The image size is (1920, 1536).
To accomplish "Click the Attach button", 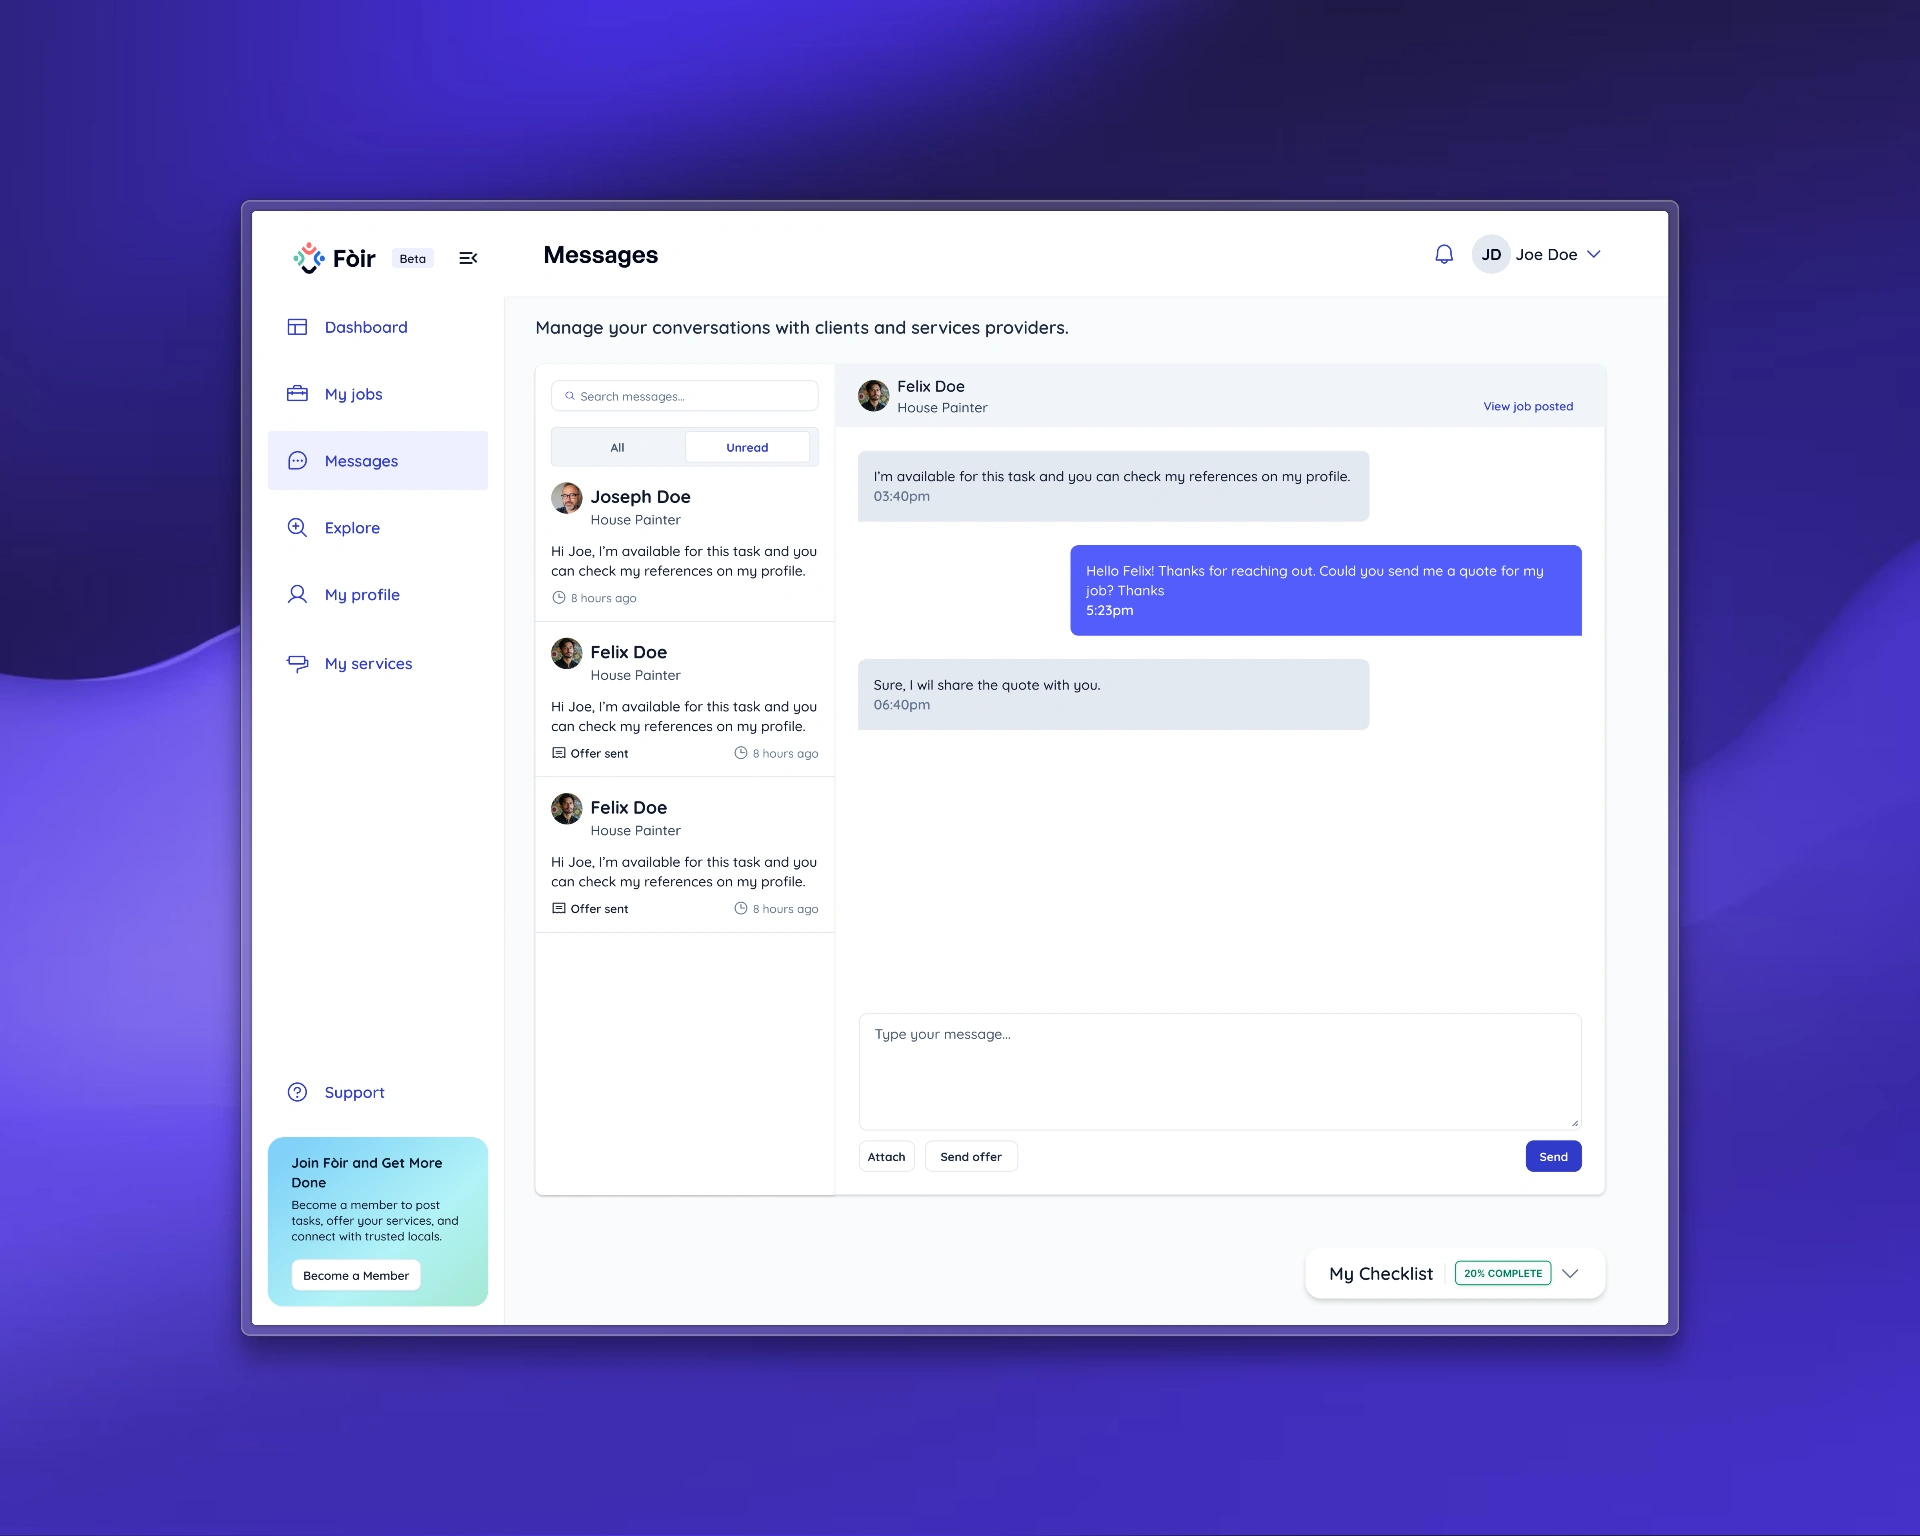I will pyautogui.click(x=887, y=1157).
